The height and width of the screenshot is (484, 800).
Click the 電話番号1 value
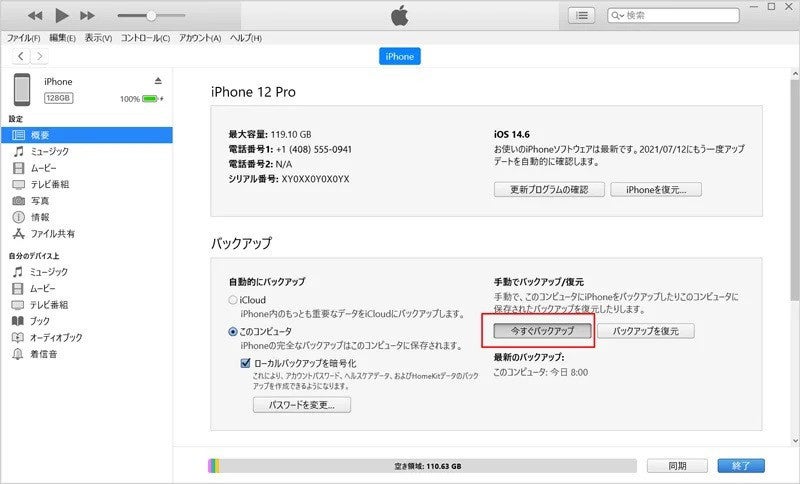click(314, 149)
